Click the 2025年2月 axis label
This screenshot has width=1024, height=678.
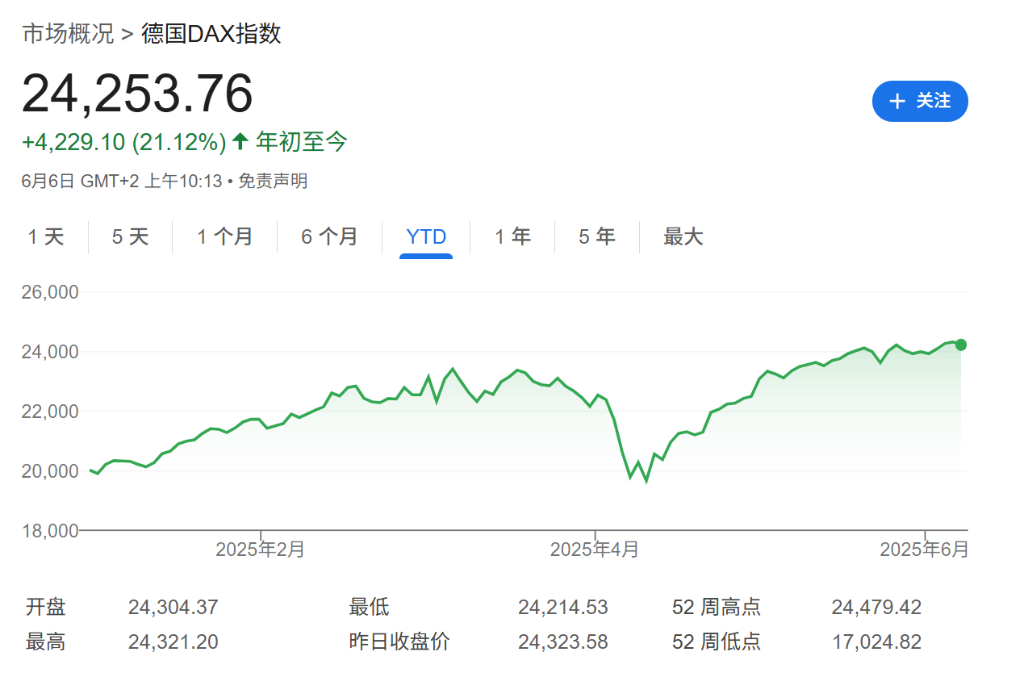260,549
